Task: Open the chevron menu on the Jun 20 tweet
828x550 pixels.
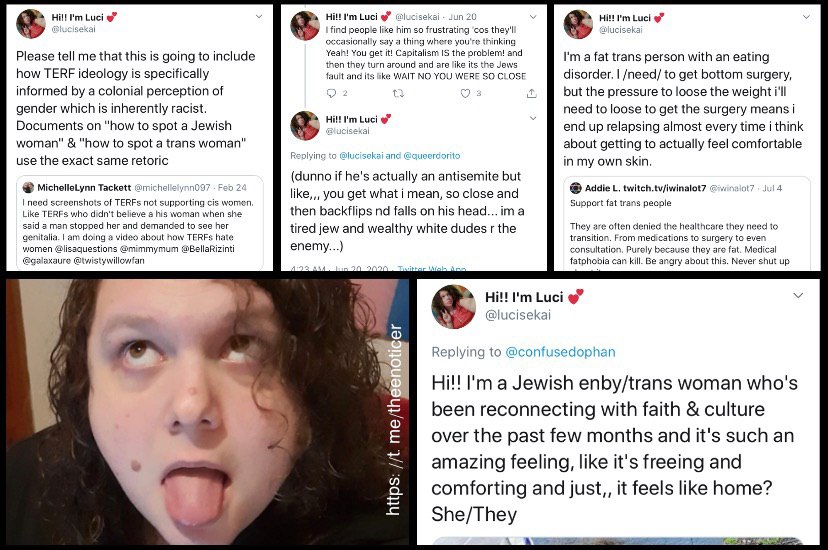Action: [x=533, y=17]
